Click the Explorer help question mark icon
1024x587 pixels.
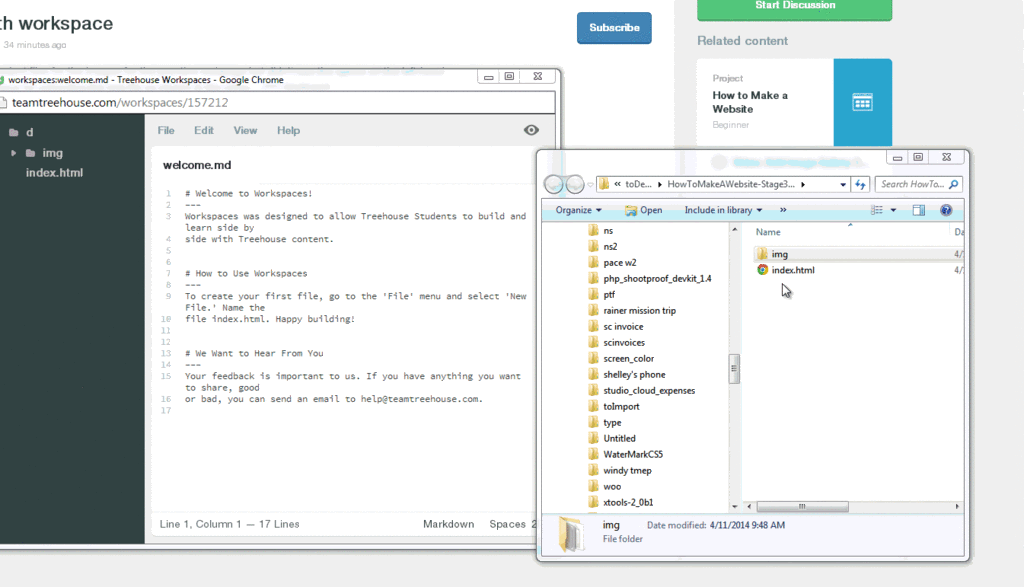(x=946, y=210)
